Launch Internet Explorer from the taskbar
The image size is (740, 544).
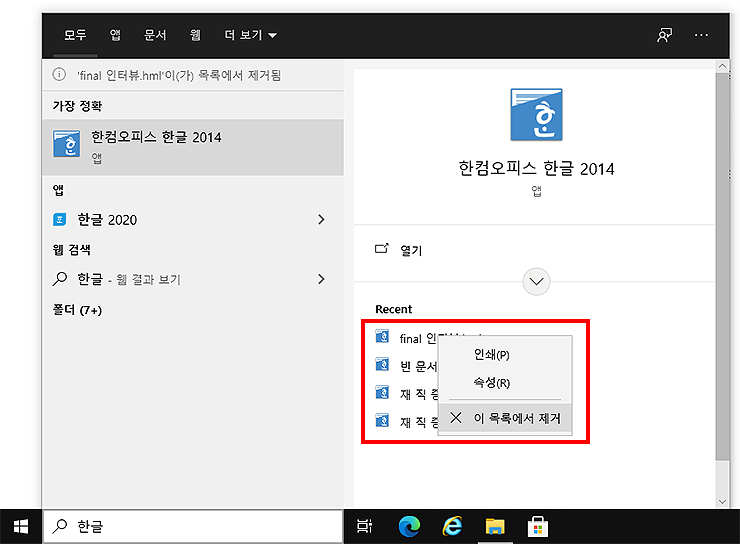[x=452, y=527]
